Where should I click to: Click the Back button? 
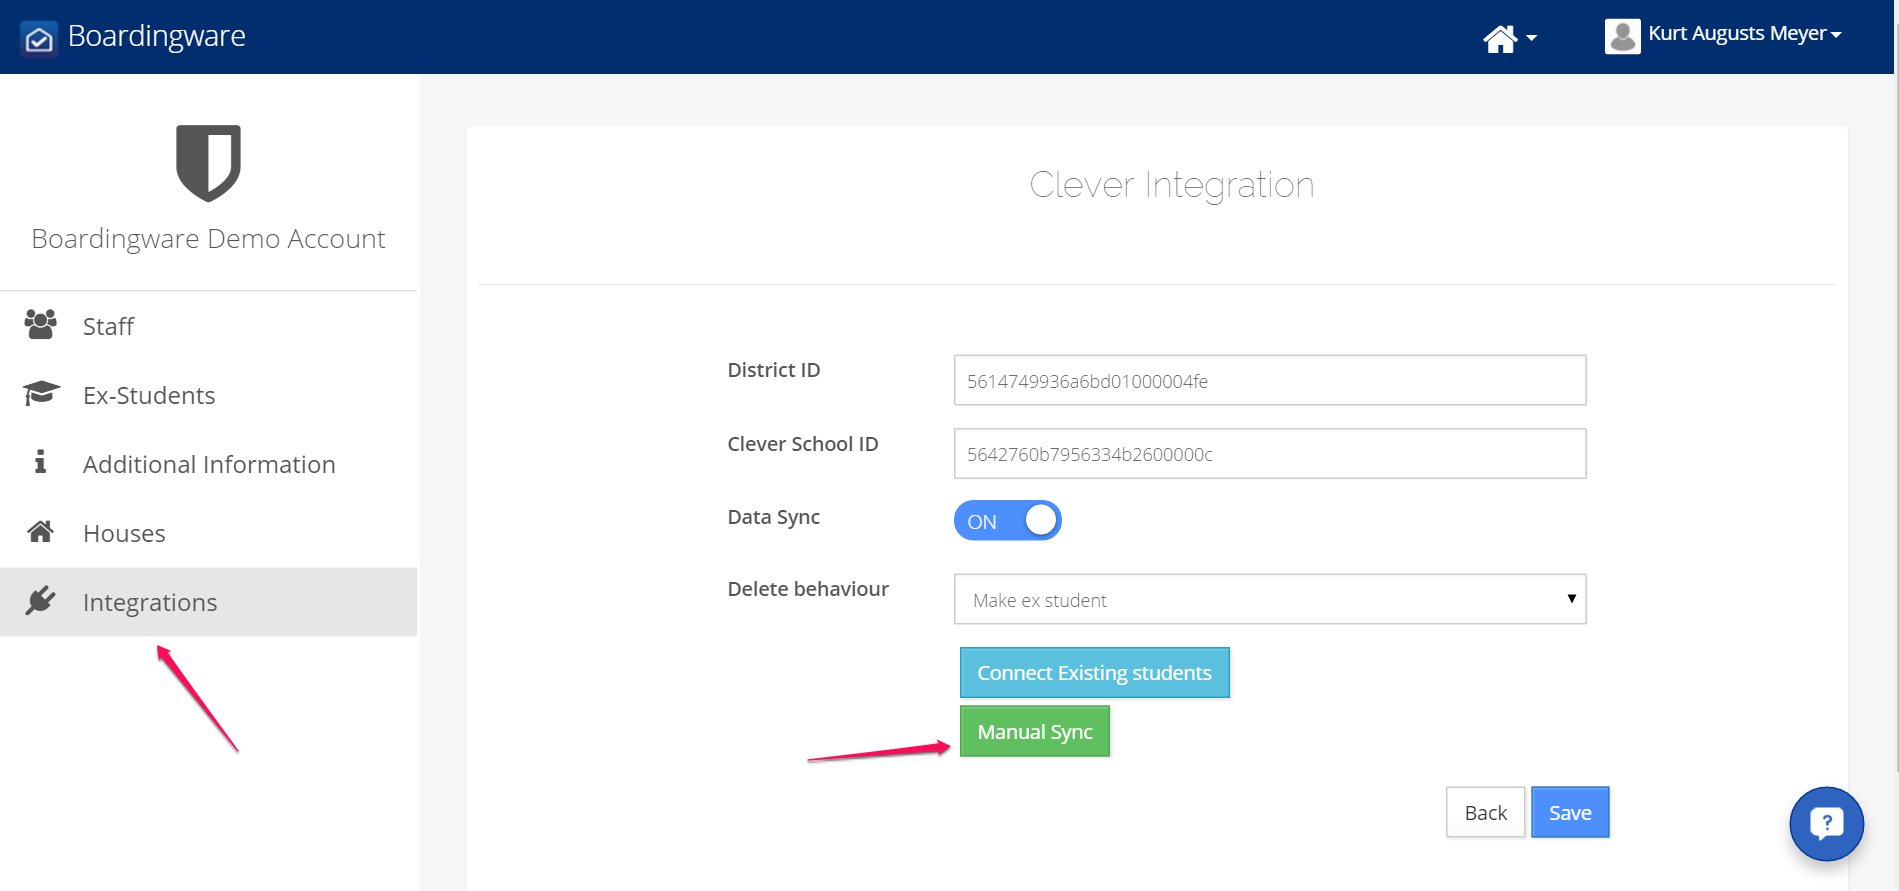click(1485, 812)
